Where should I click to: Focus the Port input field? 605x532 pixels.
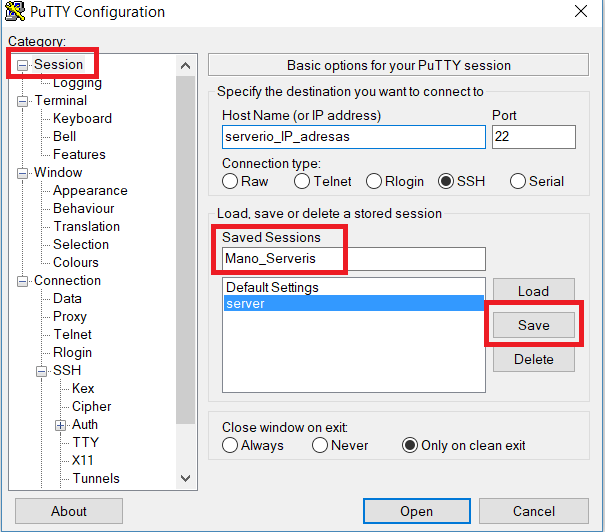point(534,137)
